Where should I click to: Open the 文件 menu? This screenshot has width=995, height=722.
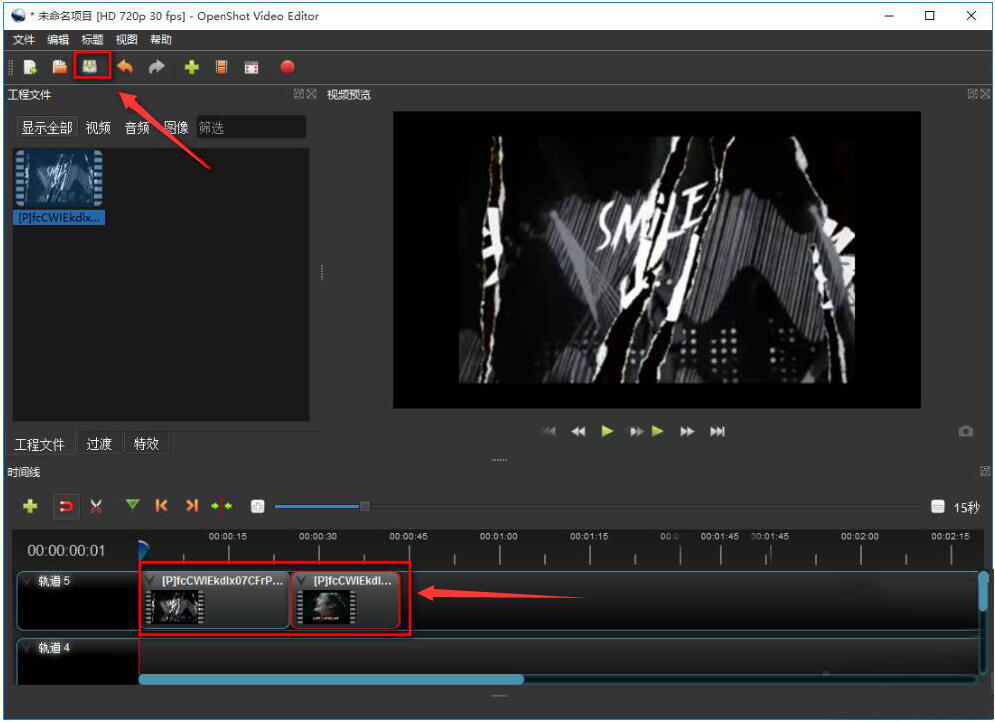coord(23,40)
